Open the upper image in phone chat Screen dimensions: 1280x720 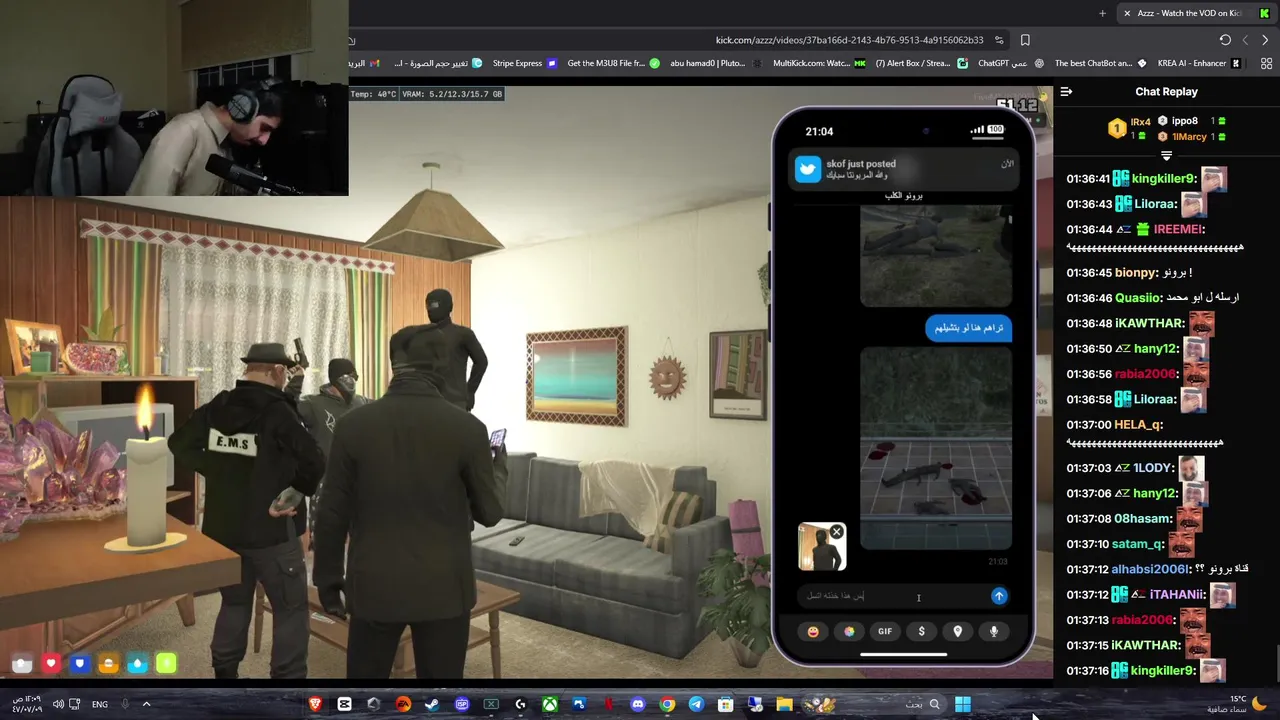point(936,256)
